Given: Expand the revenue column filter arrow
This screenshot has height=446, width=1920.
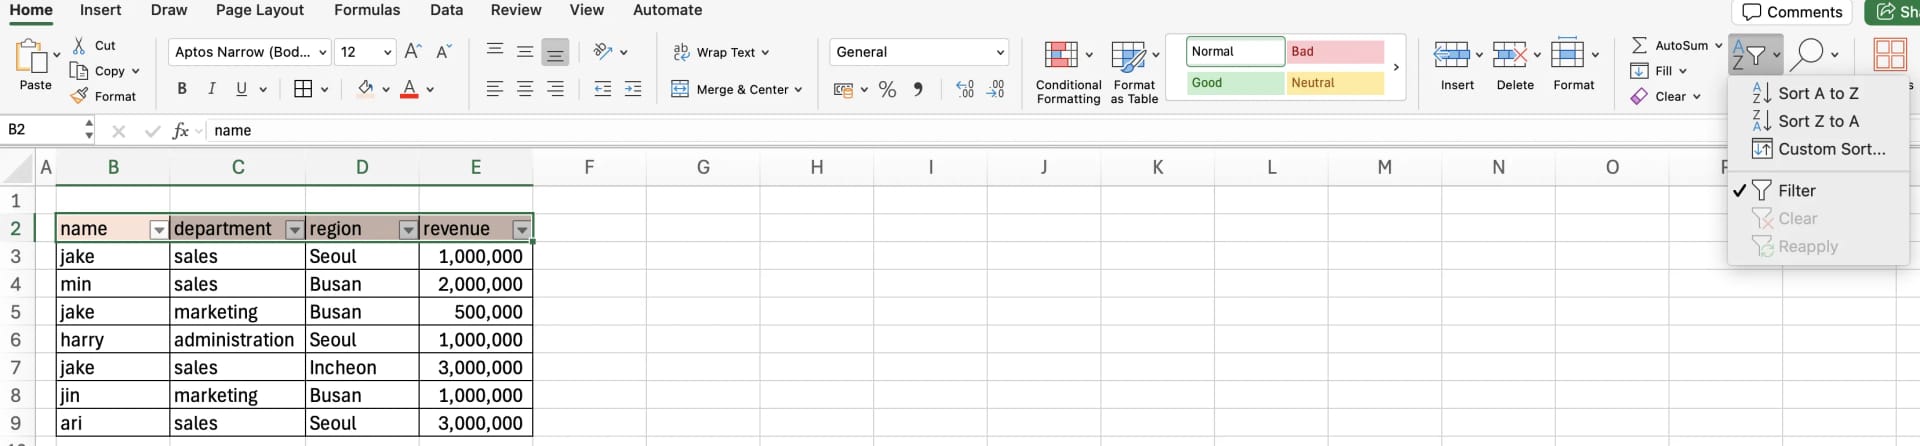Looking at the screenshot, I should click(521, 230).
